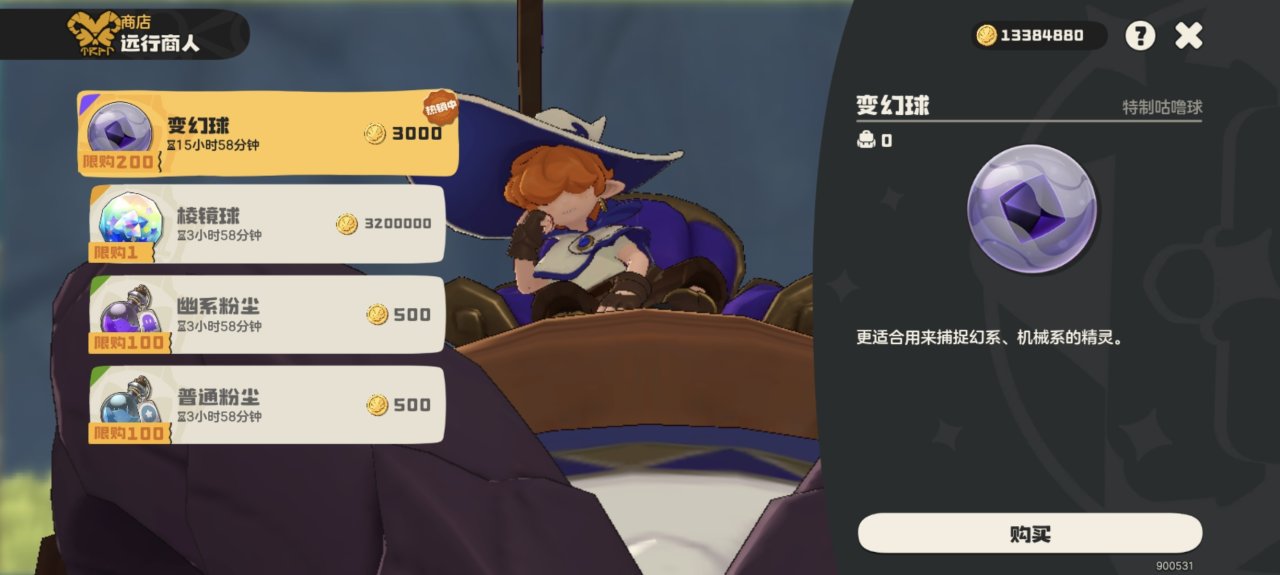Screen dimensions: 1280x575
Task: Click the 远行商人 shop title
Action: pos(160,43)
